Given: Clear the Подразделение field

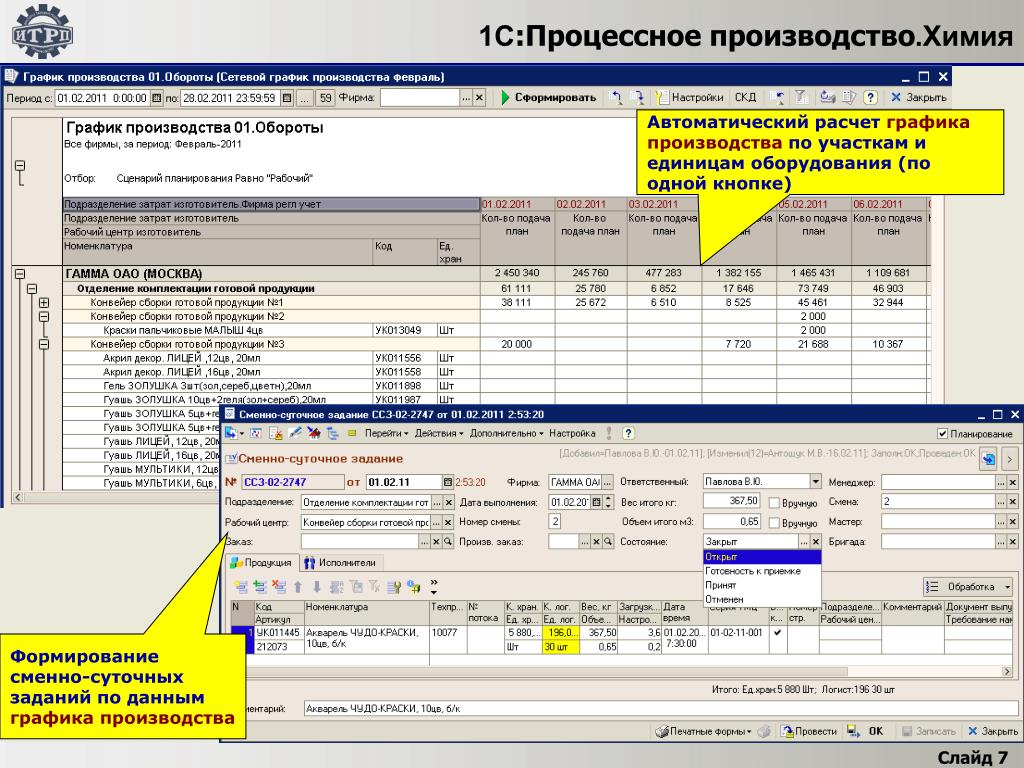Looking at the screenshot, I should (x=448, y=502).
